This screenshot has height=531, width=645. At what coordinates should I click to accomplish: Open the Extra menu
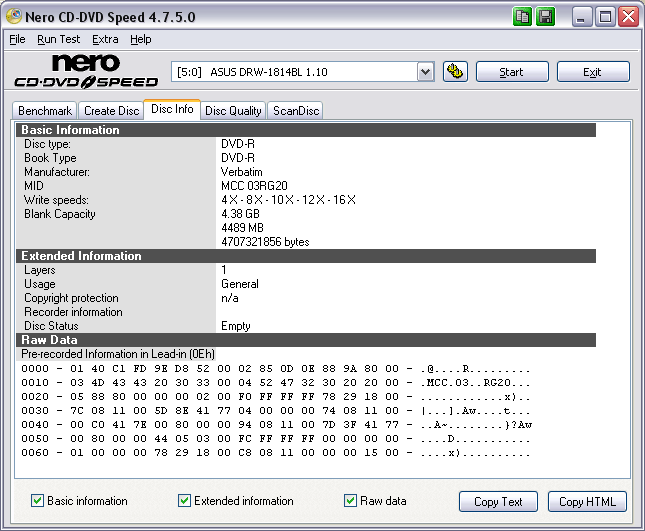coord(105,39)
